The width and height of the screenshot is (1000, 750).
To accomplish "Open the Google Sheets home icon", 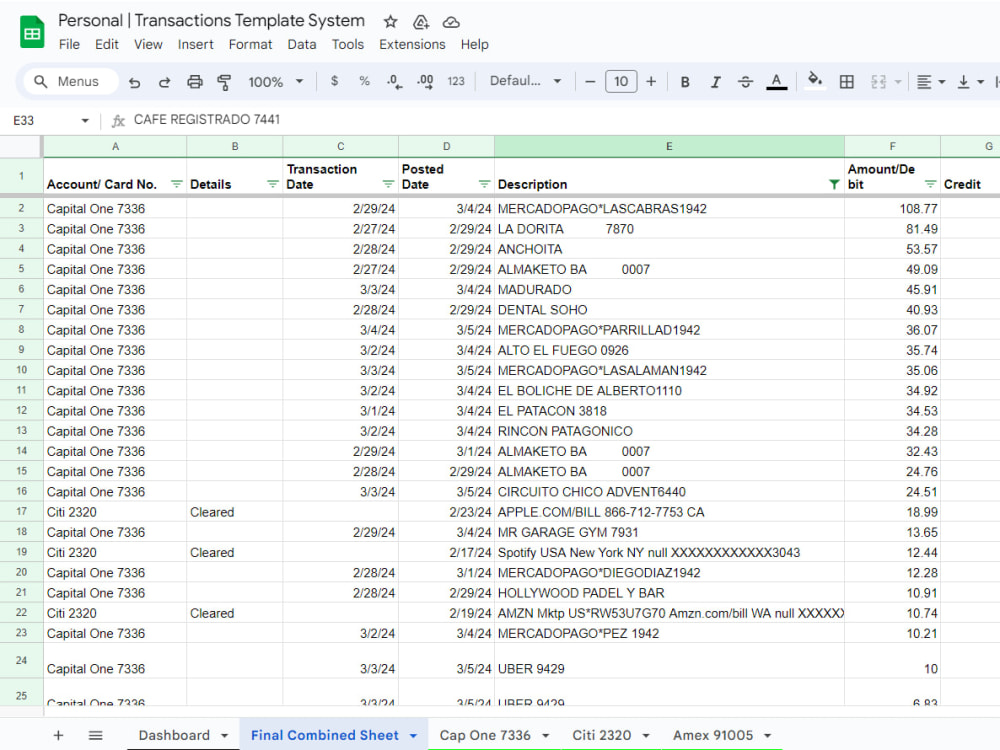I will point(31,32).
